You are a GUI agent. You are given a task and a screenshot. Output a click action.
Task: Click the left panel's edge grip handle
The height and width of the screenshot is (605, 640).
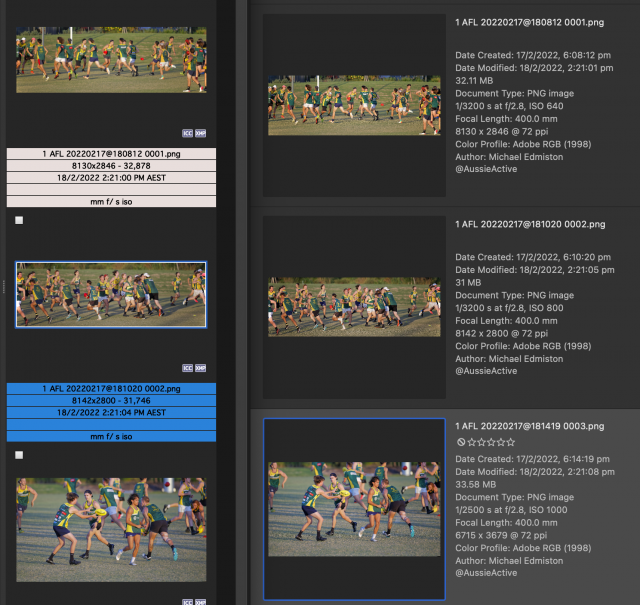pos(3,287)
